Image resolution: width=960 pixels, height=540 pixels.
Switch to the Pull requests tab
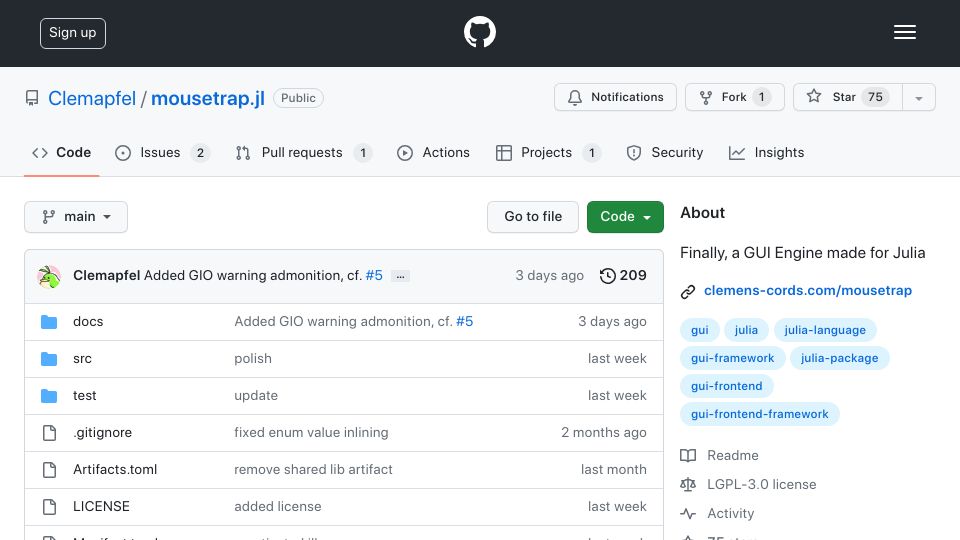point(304,152)
